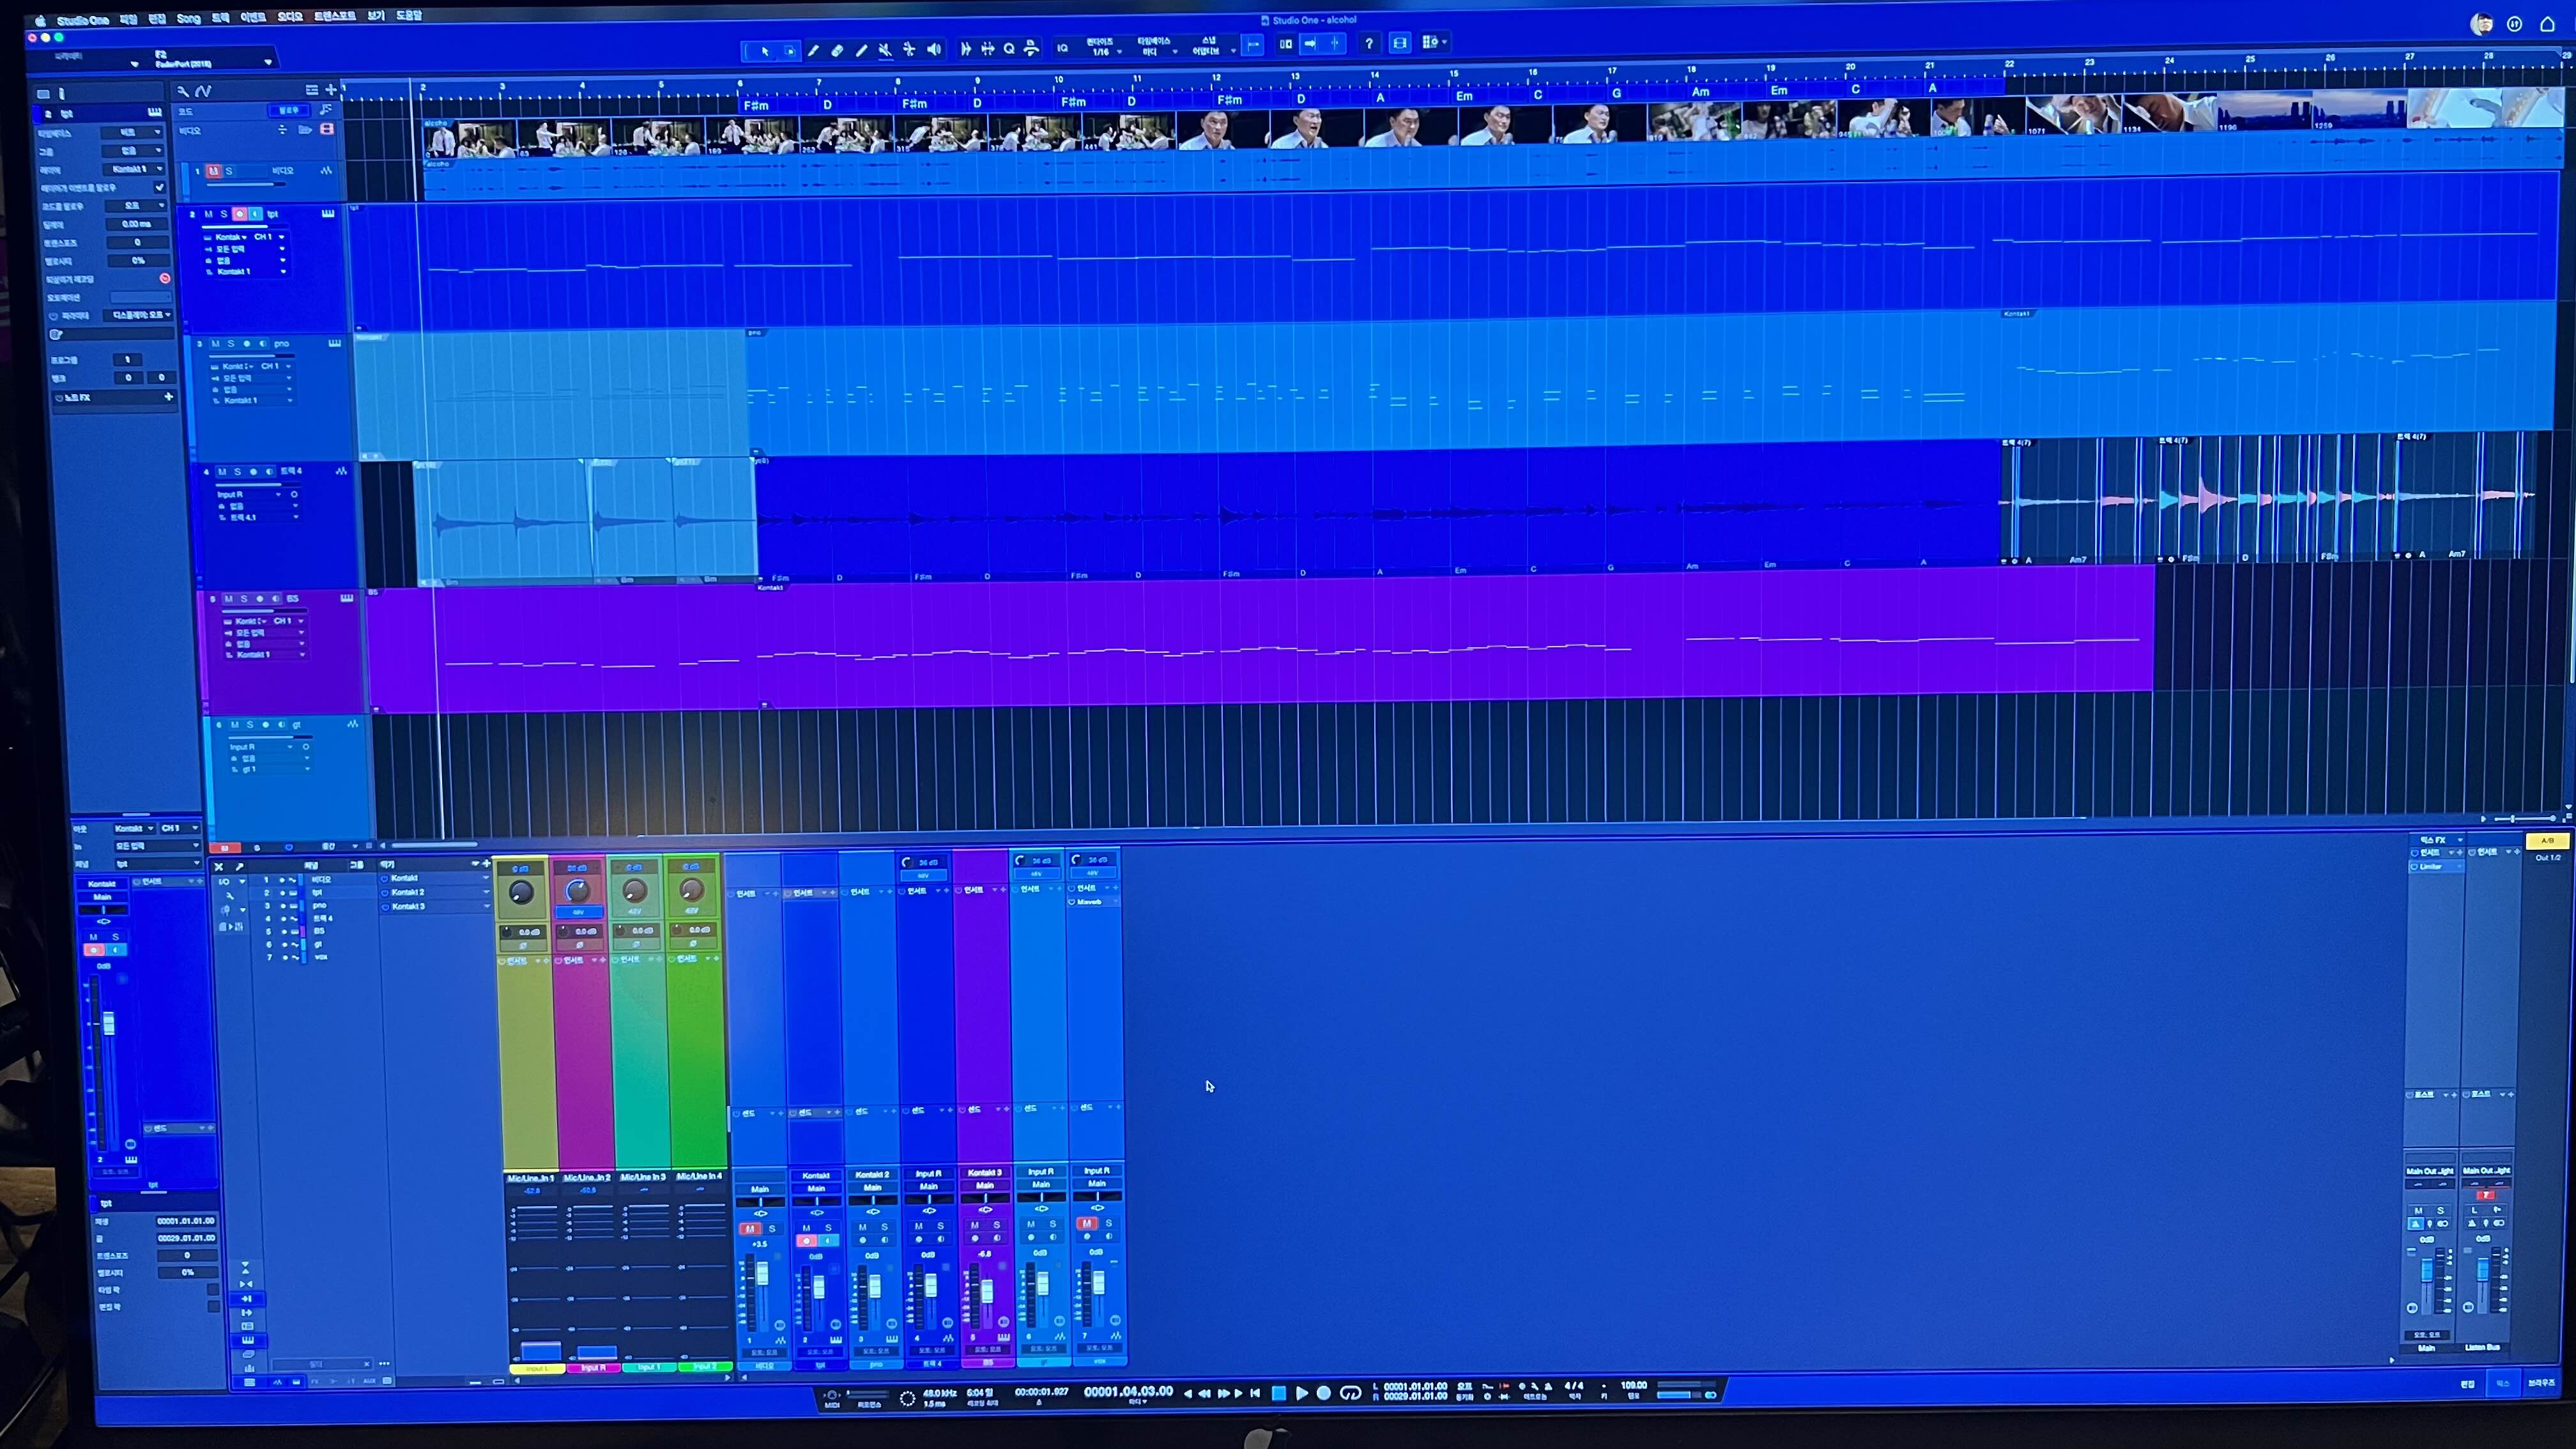Click the video player filmstrip icon
This screenshot has height=1449, width=2576.
pos(1400,43)
